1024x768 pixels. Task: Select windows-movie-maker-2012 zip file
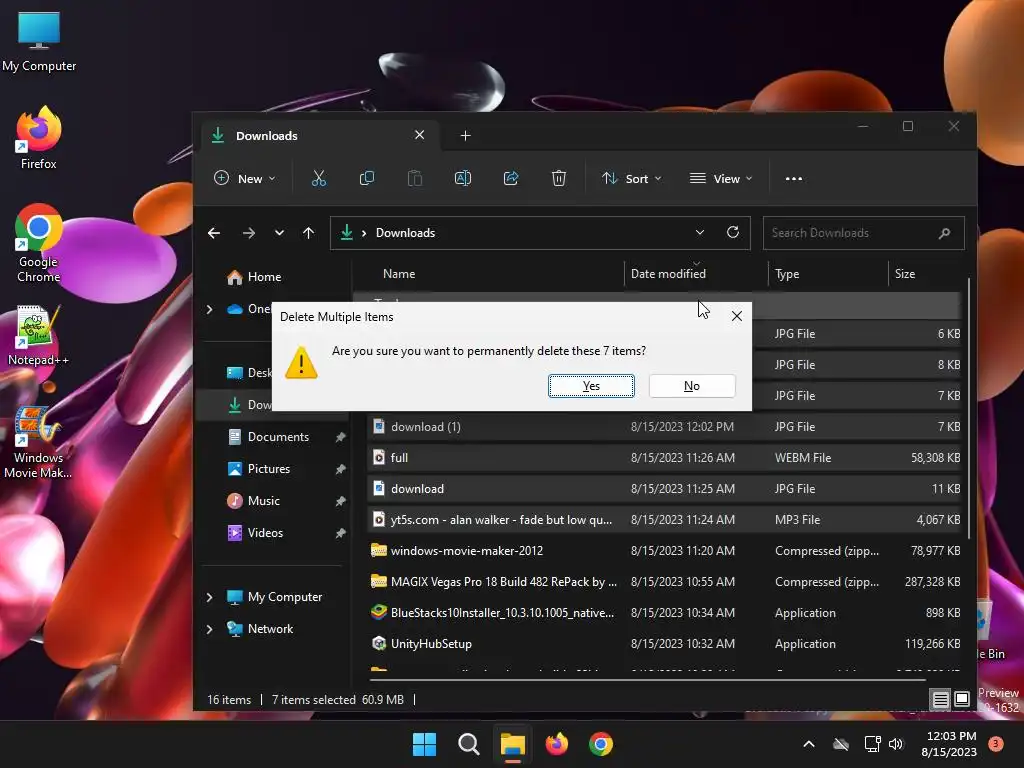[x=664, y=551]
